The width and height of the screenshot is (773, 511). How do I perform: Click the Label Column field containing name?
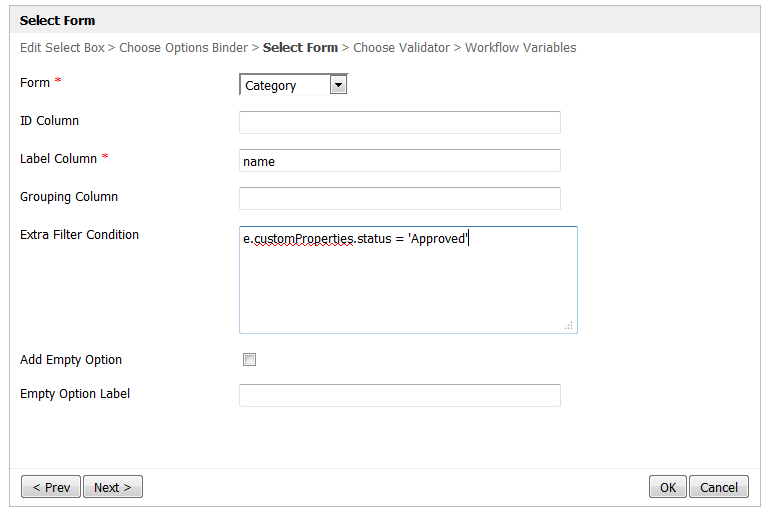point(399,161)
